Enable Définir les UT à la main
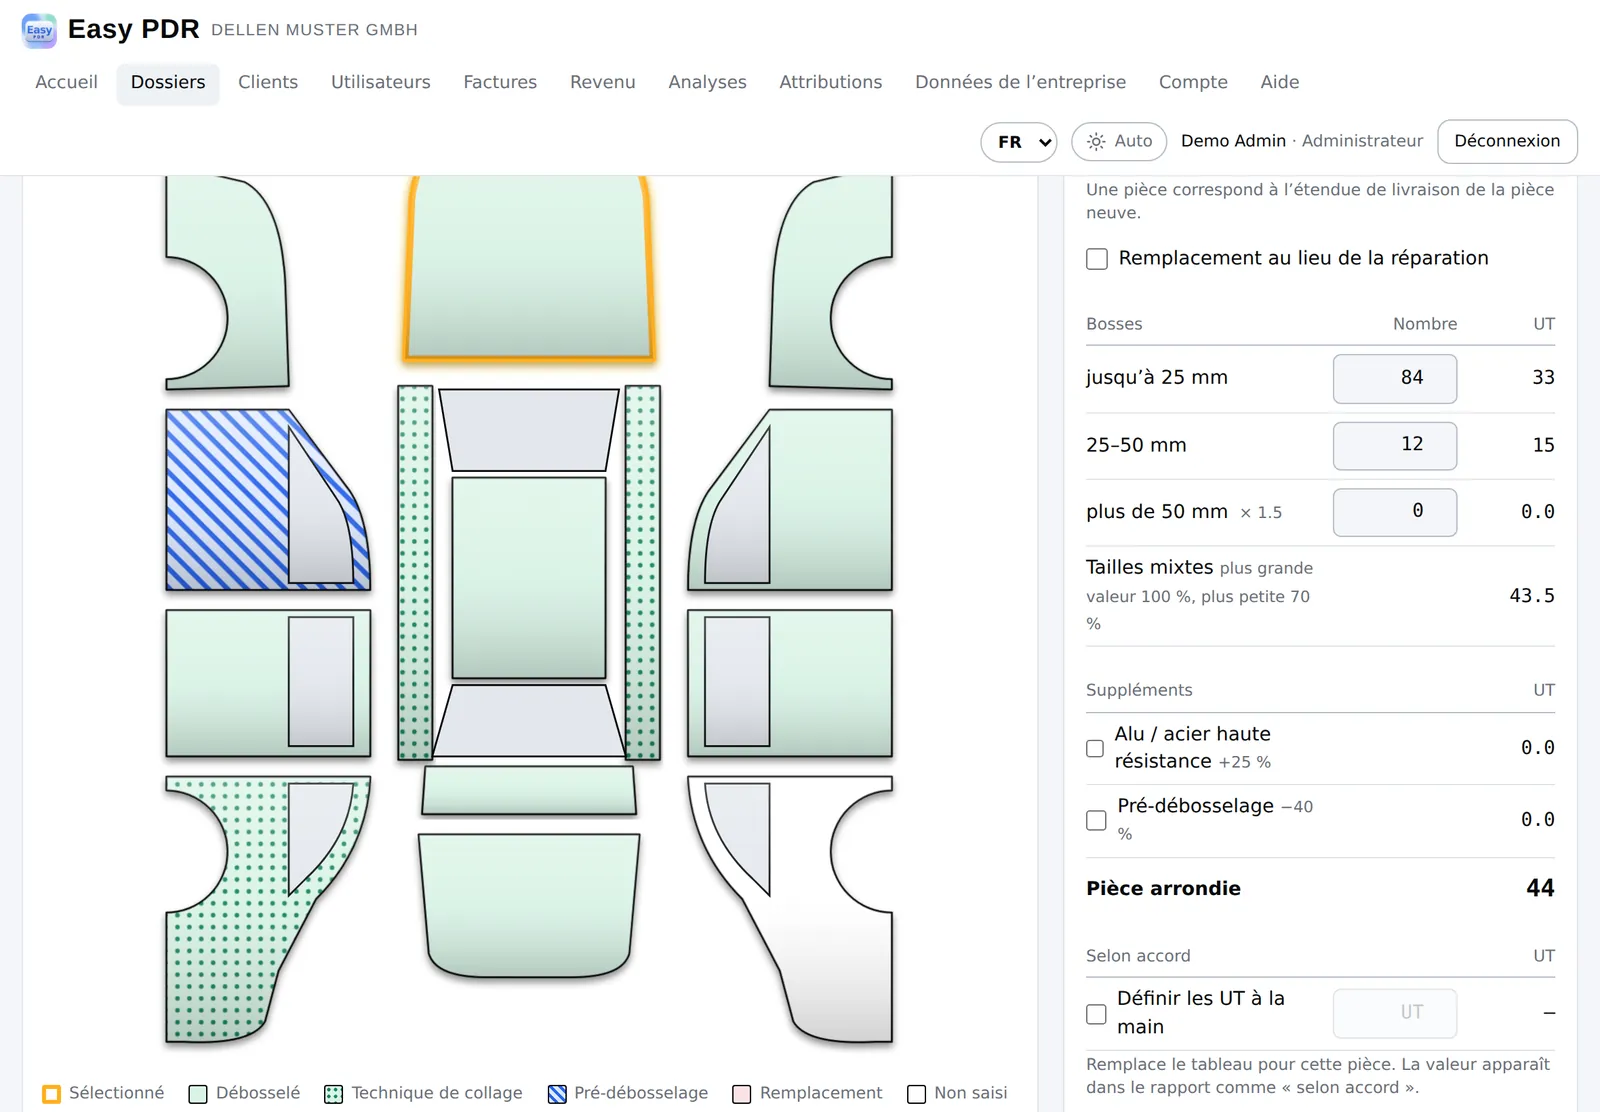The image size is (1600, 1112). click(1096, 1014)
